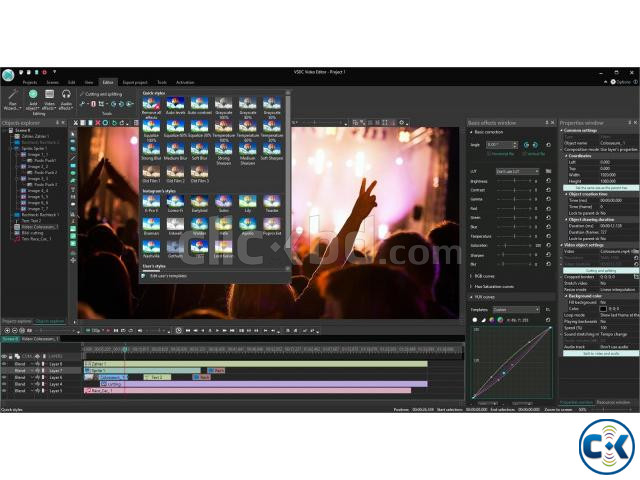Click Cutting and splitting in the ribbon Tools

(100, 94)
